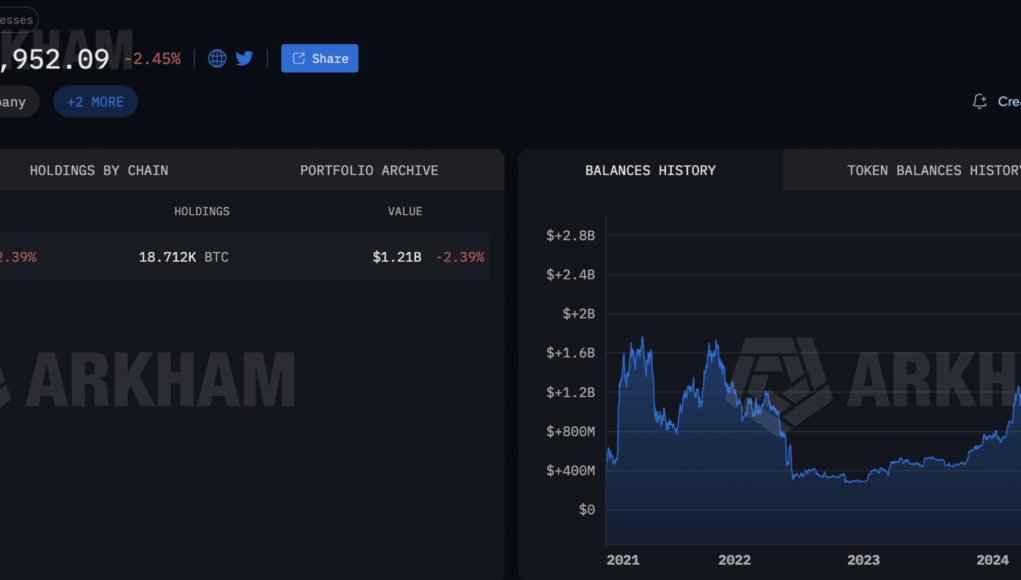Select the 18.712K BTC holdings cell
This screenshot has height=580, width=1021.
click(184, 257)
